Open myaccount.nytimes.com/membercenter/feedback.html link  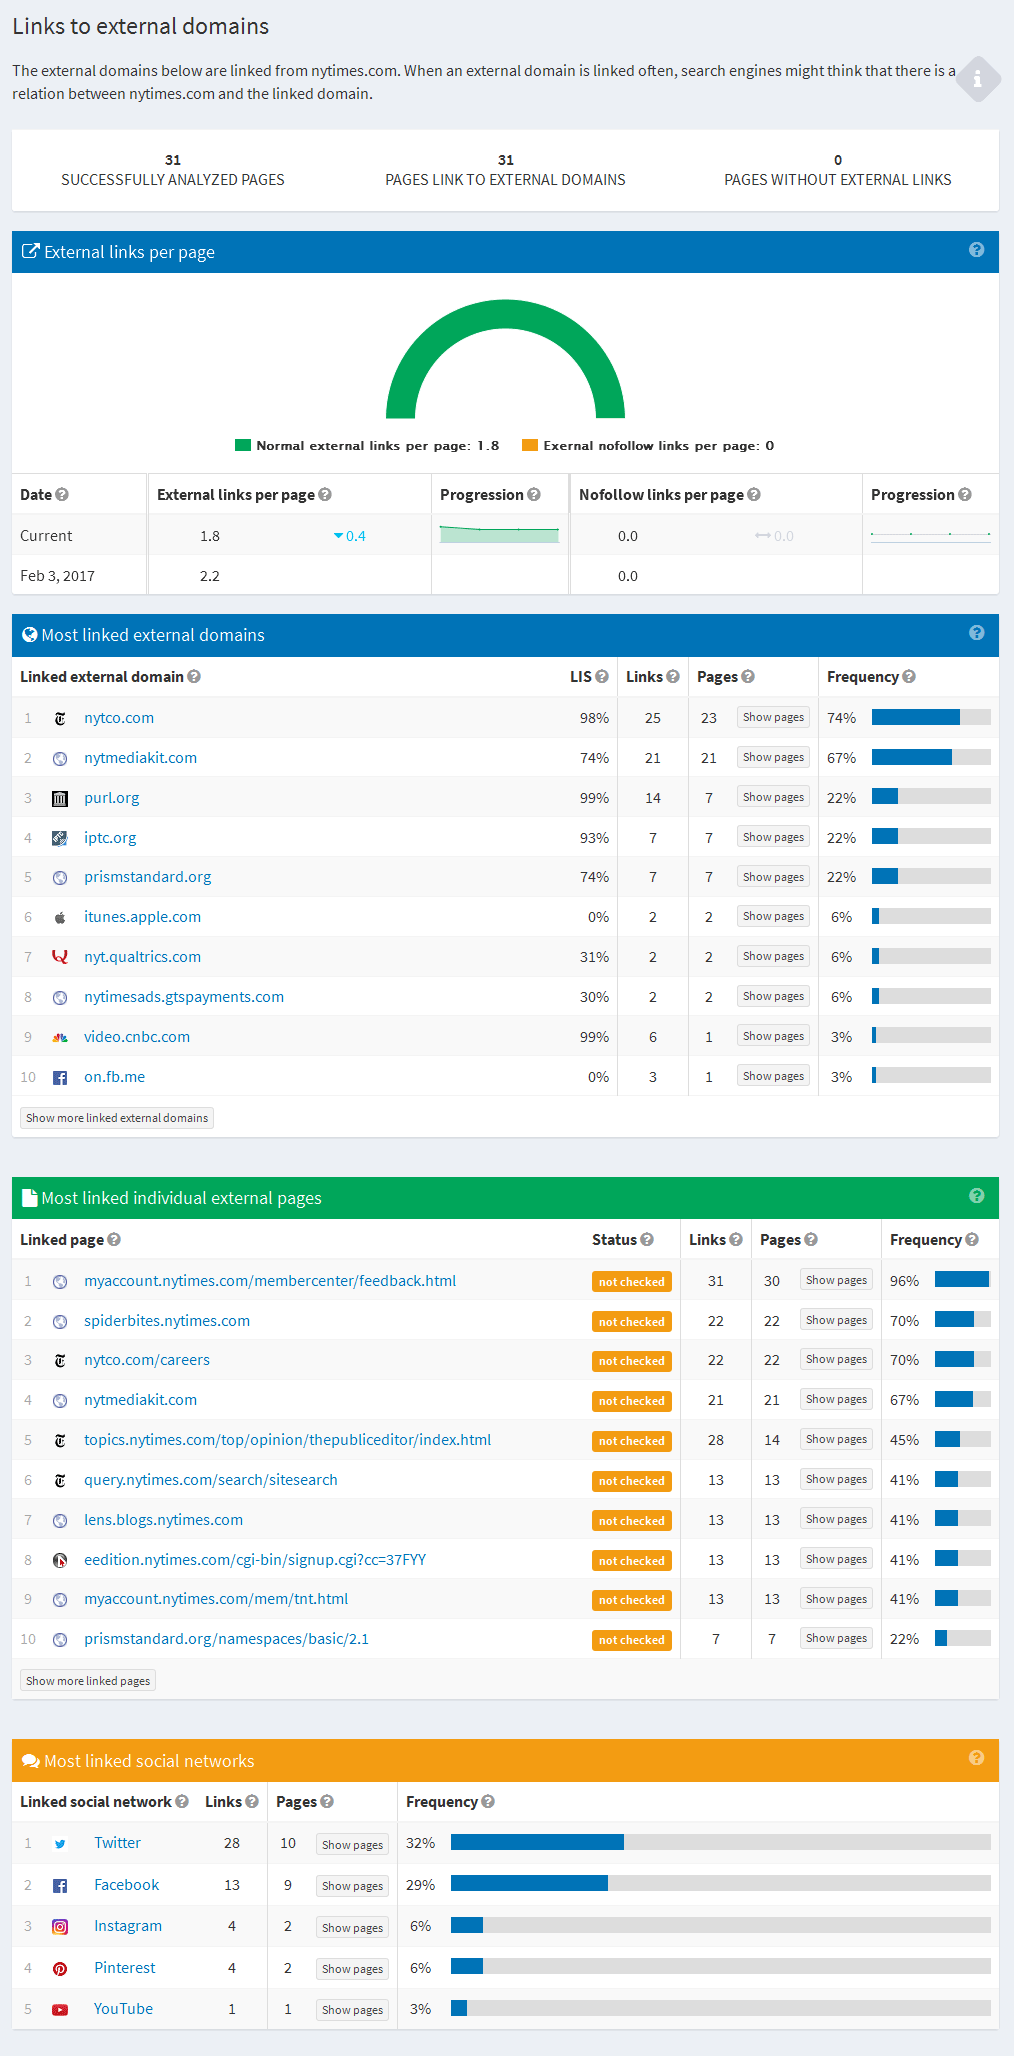tap(270, 1281)
